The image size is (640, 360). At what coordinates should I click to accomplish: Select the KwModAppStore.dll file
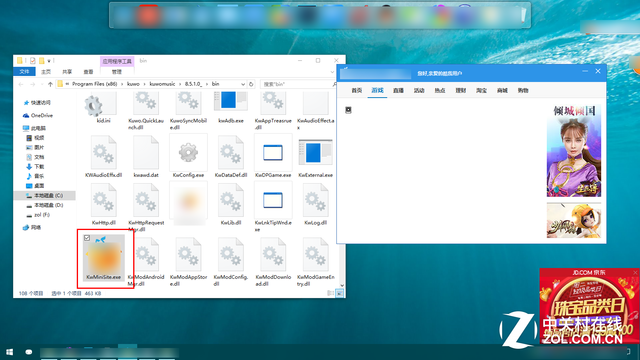(188, 262)
